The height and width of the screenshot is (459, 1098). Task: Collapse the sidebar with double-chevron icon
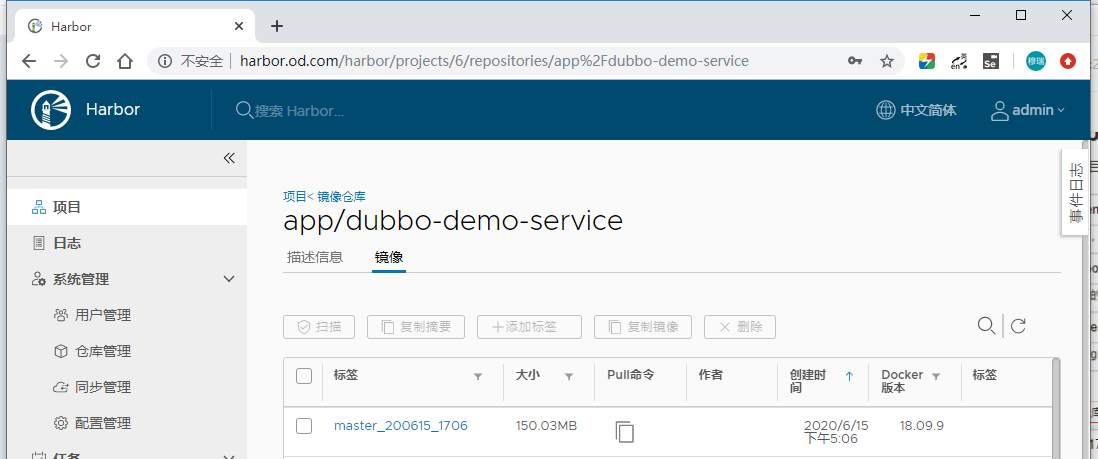pos(229,158)
